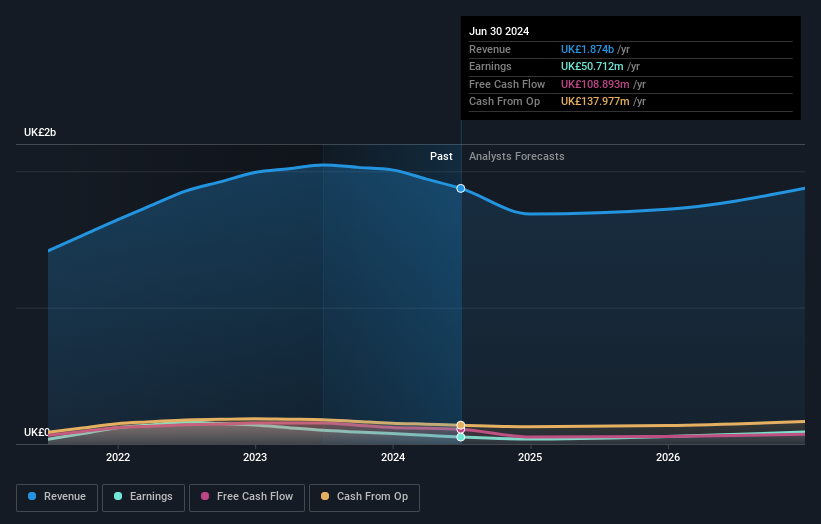
Task: Click the UK£50.712m earnings value
Action: click(x=592, y=66)
